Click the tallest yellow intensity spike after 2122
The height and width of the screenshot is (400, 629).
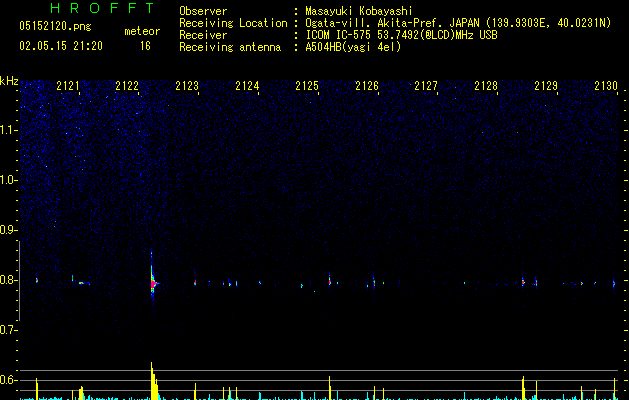[x=153, y=381]
